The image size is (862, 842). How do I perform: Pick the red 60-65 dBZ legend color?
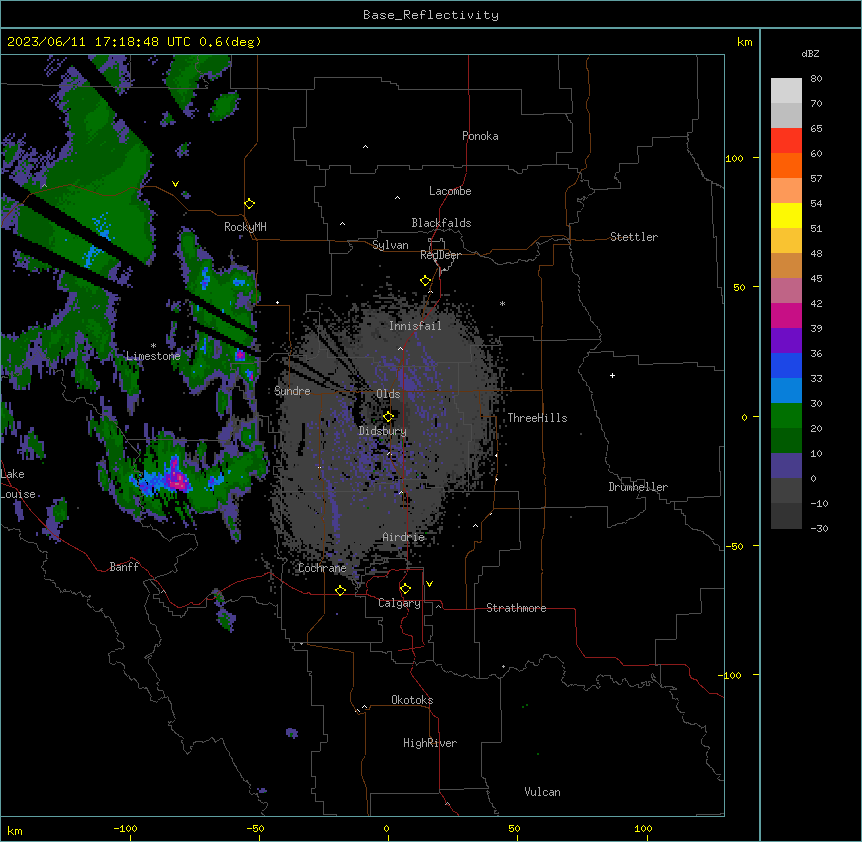[x=786, y=141]
